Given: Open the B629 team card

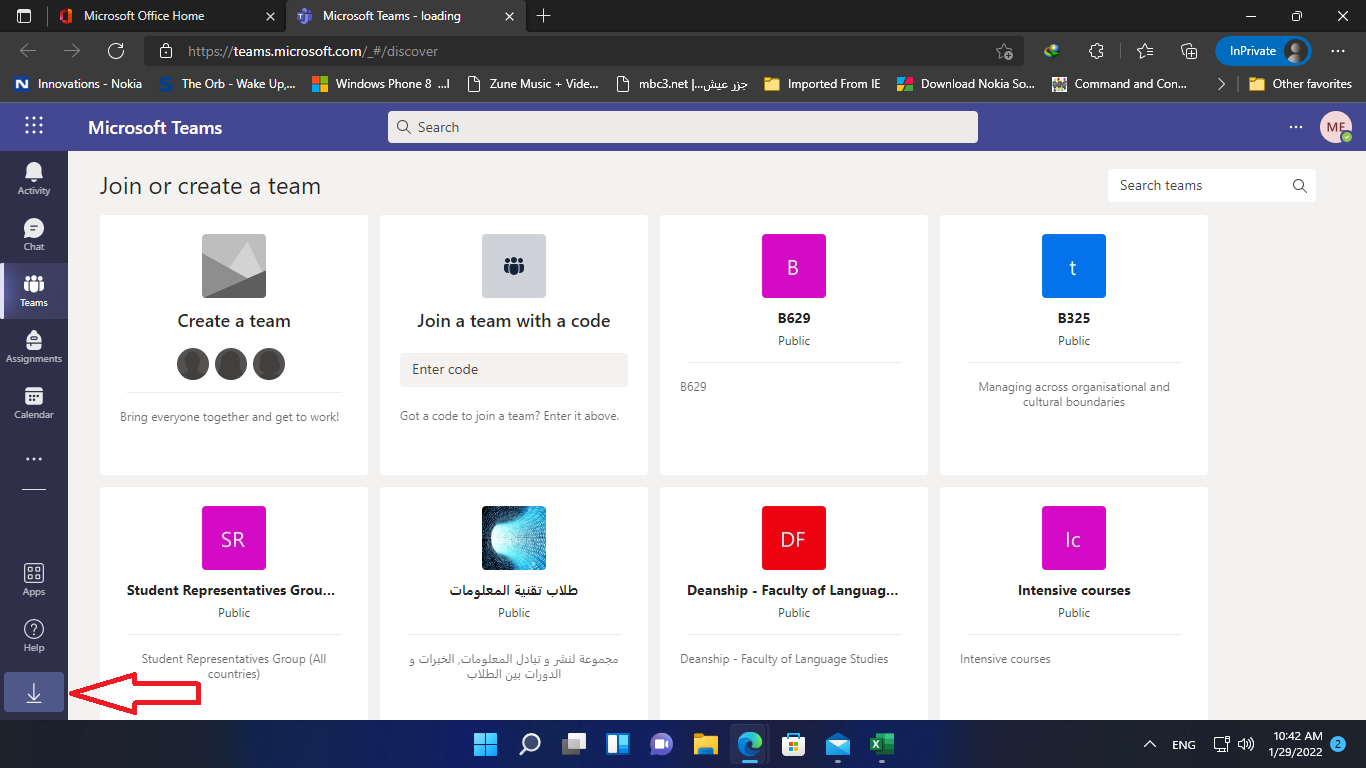Looking at the screenshot, I should point(794,344).
